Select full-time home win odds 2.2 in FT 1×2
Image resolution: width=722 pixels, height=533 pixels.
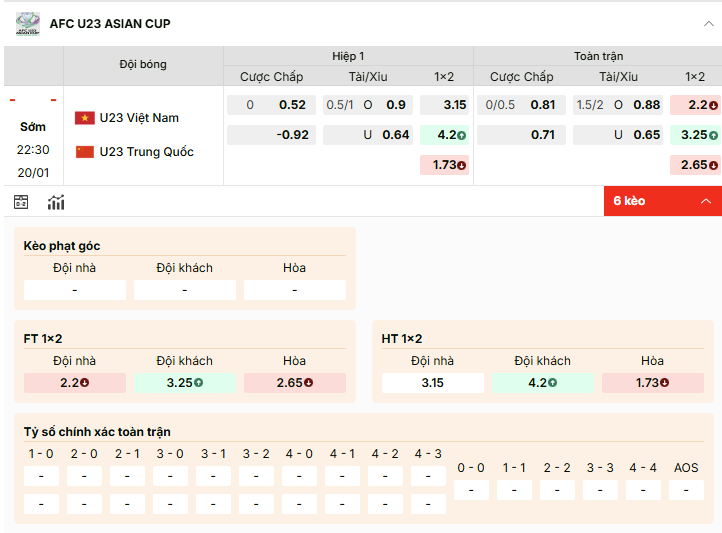pyautogui.click(x=75, y=383)
